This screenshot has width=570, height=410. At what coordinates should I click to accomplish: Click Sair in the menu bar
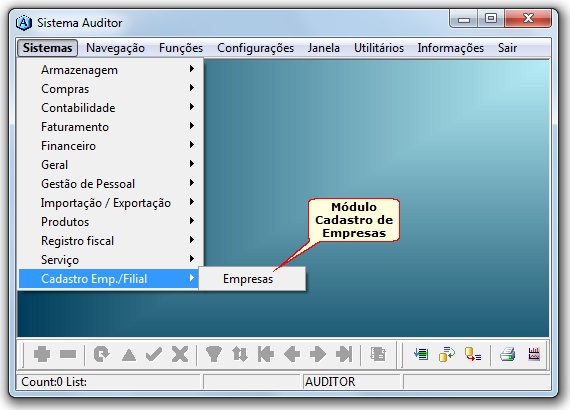(x=507, y=48)
